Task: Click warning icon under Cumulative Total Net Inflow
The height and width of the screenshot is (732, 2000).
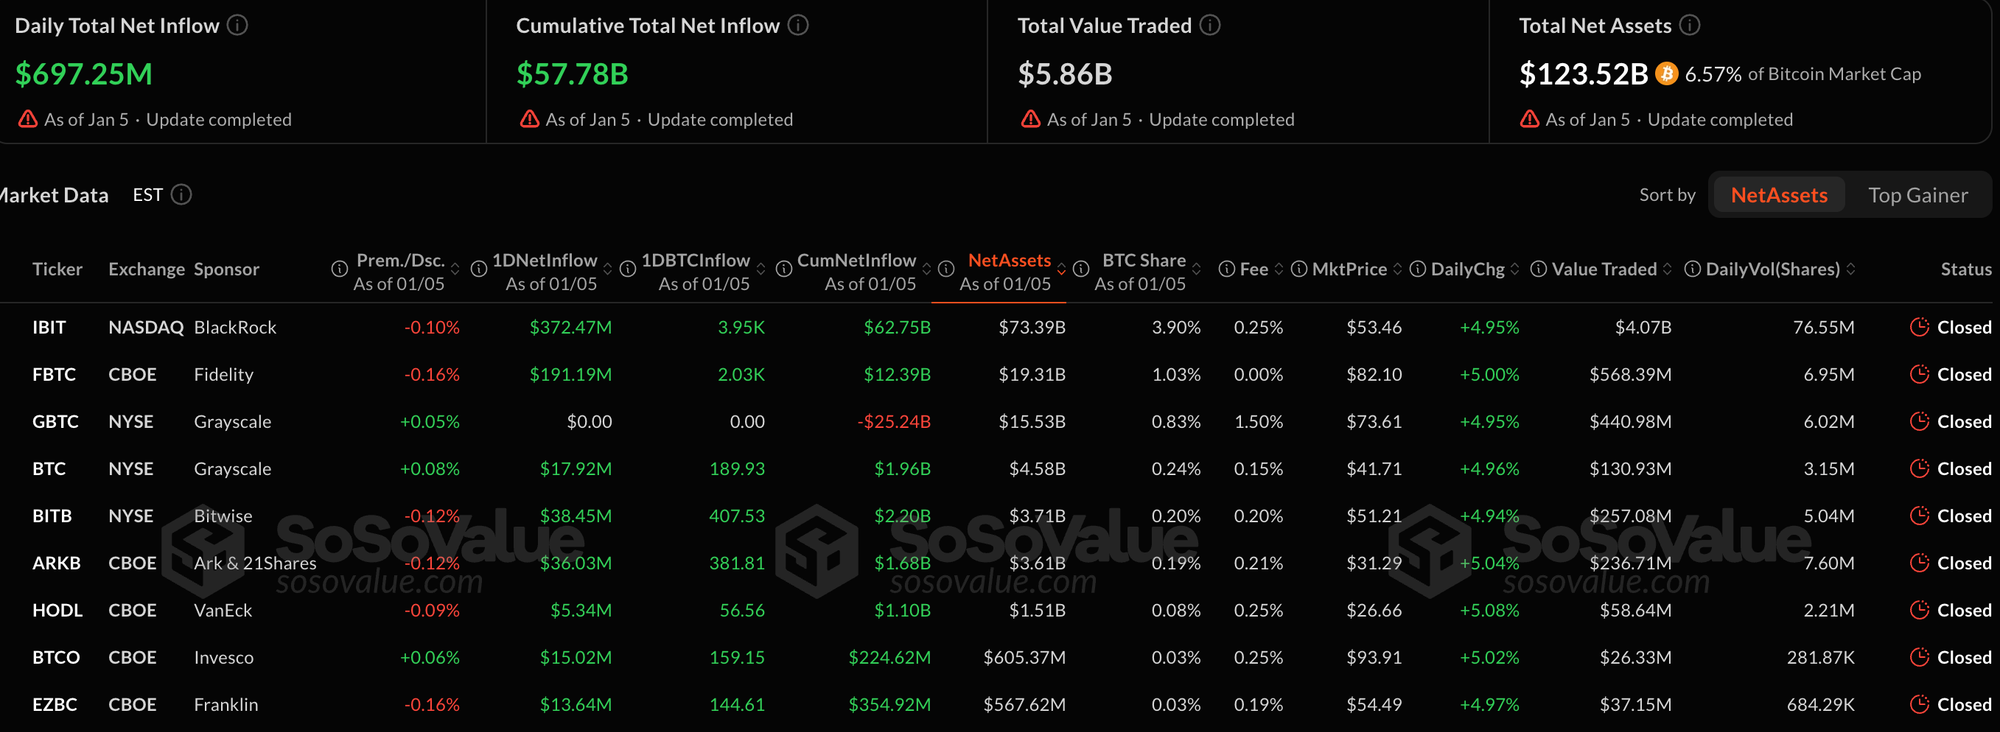Action: coord(529,118)
